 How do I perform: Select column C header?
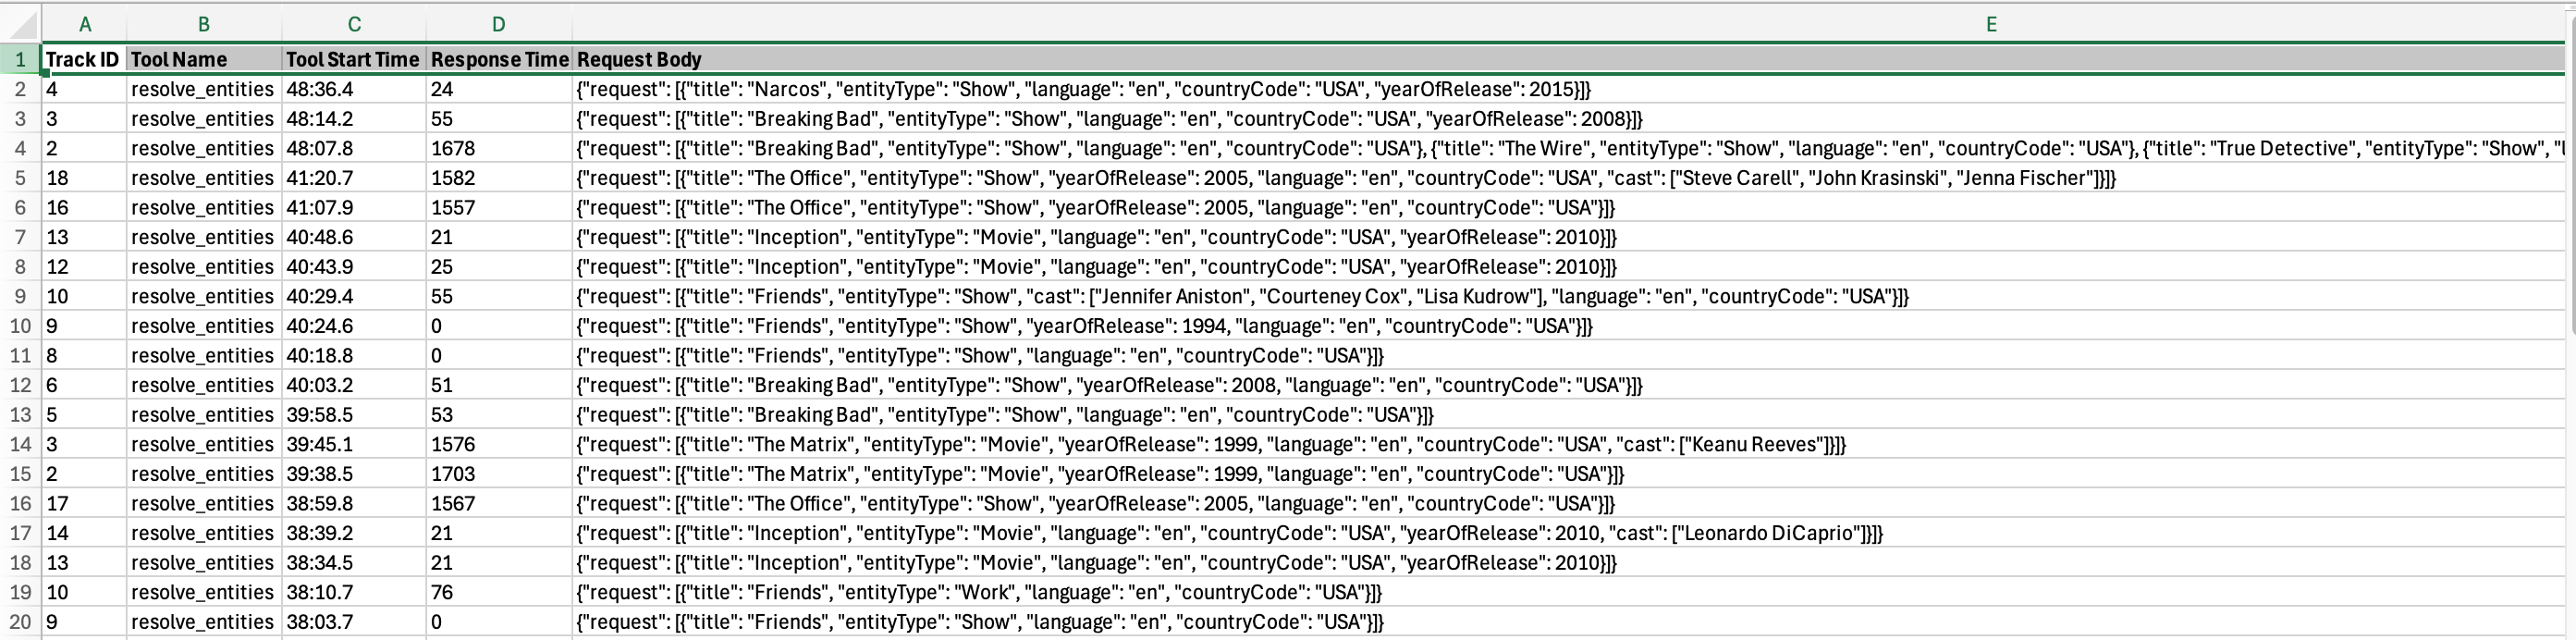tap(354, 24)
